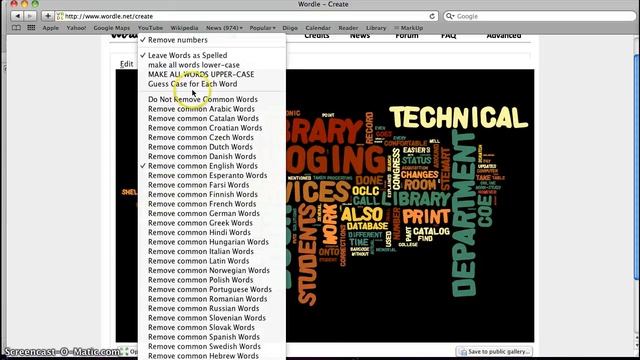Click the page vertical scrollbar
Screen dimensions: 640x360
636,167
